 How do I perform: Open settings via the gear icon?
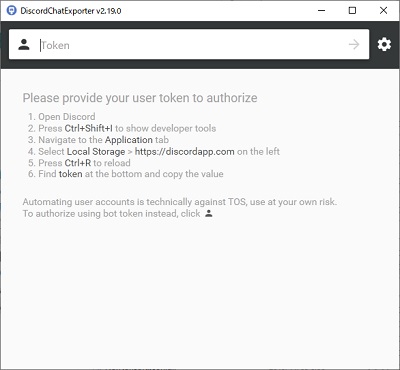[x=384, y=44]
